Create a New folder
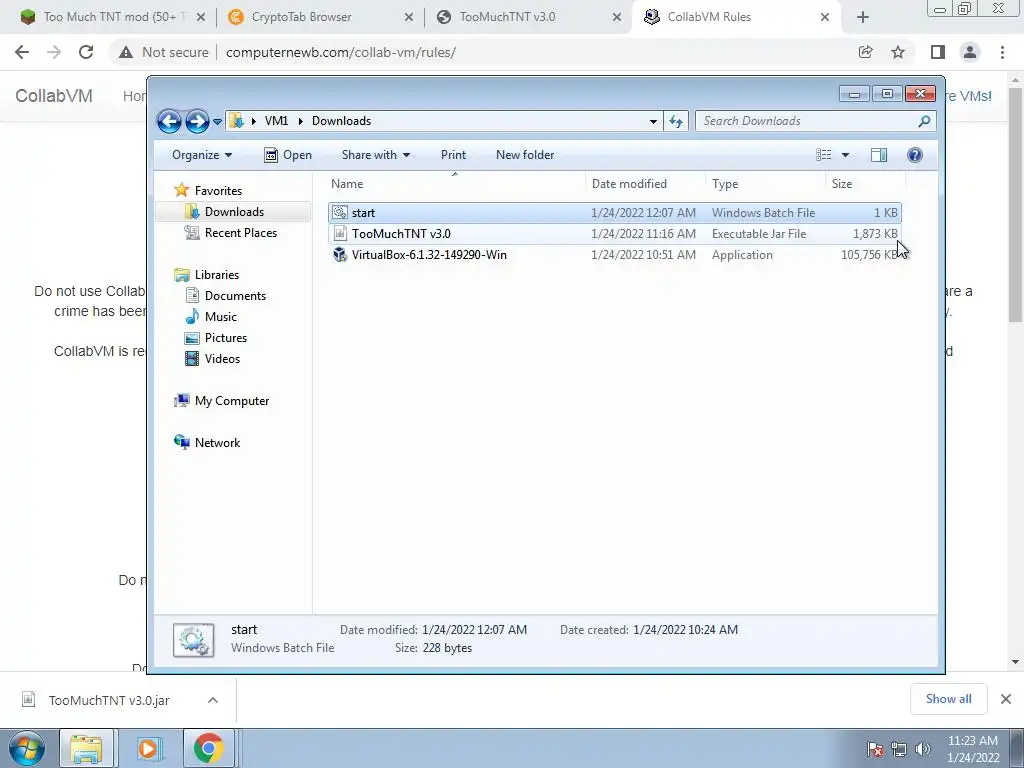The height and width of the screenshot is (768, 1024). pyautogui.click(x=525, y=155)
